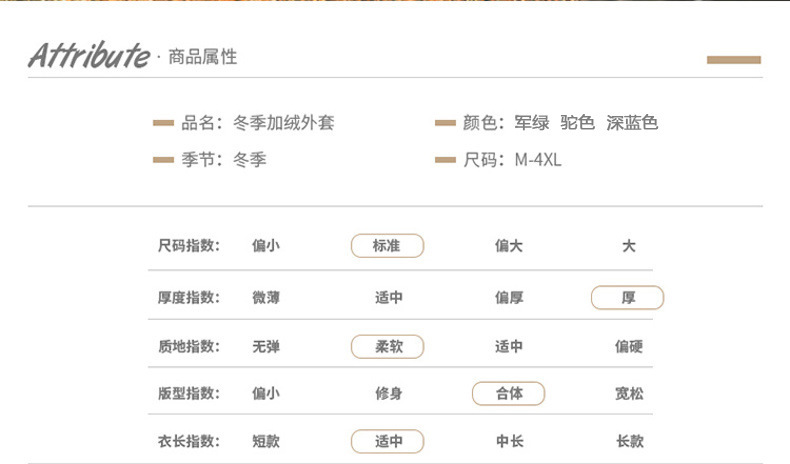The width and height of the screenshot is (790, 464).
Task: Pick 无弹 in the 质地指数 row
Action: (x=265, y=347)
